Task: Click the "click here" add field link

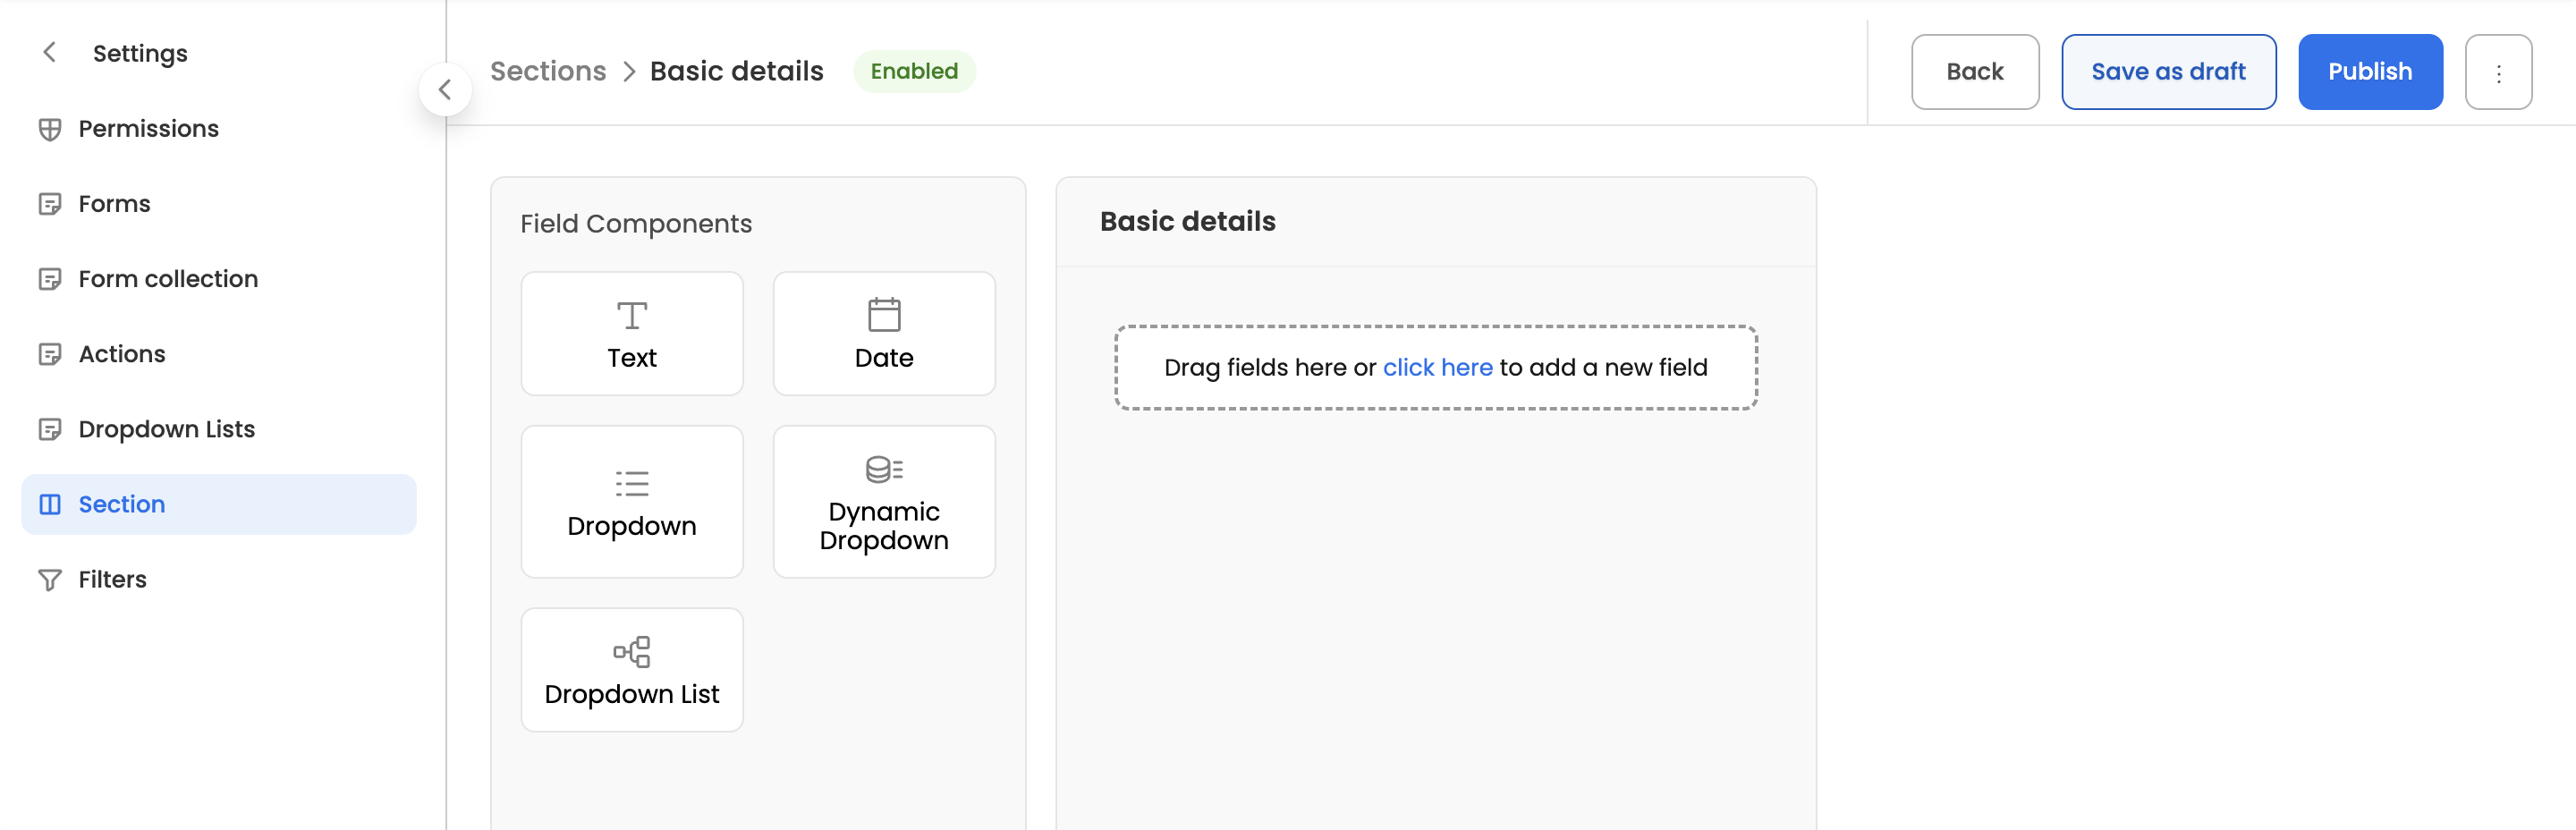Action: [x=1437, y=368]
